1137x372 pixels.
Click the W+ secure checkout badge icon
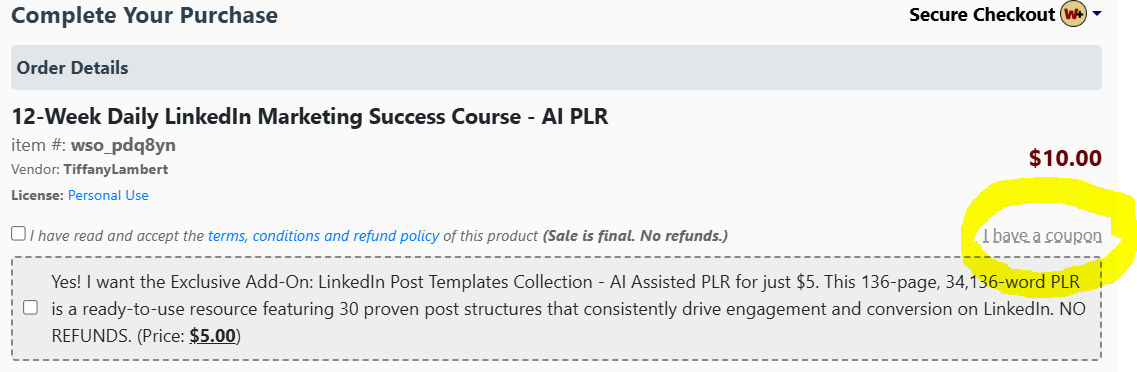(1073, 15)
